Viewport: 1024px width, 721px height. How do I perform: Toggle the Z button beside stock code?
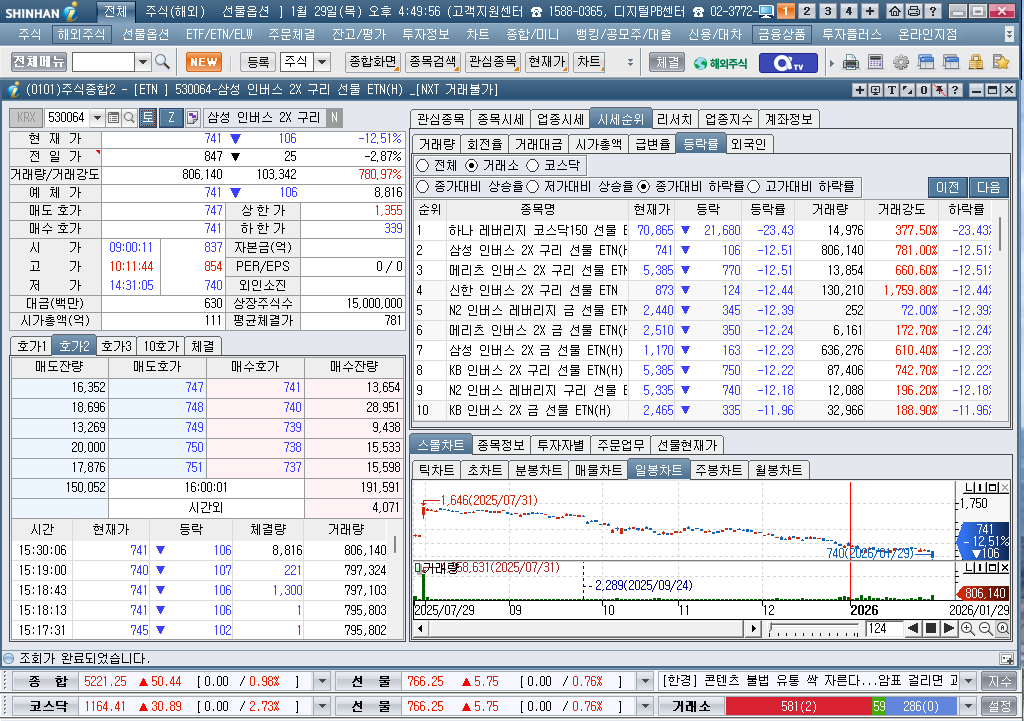point(171,118)
